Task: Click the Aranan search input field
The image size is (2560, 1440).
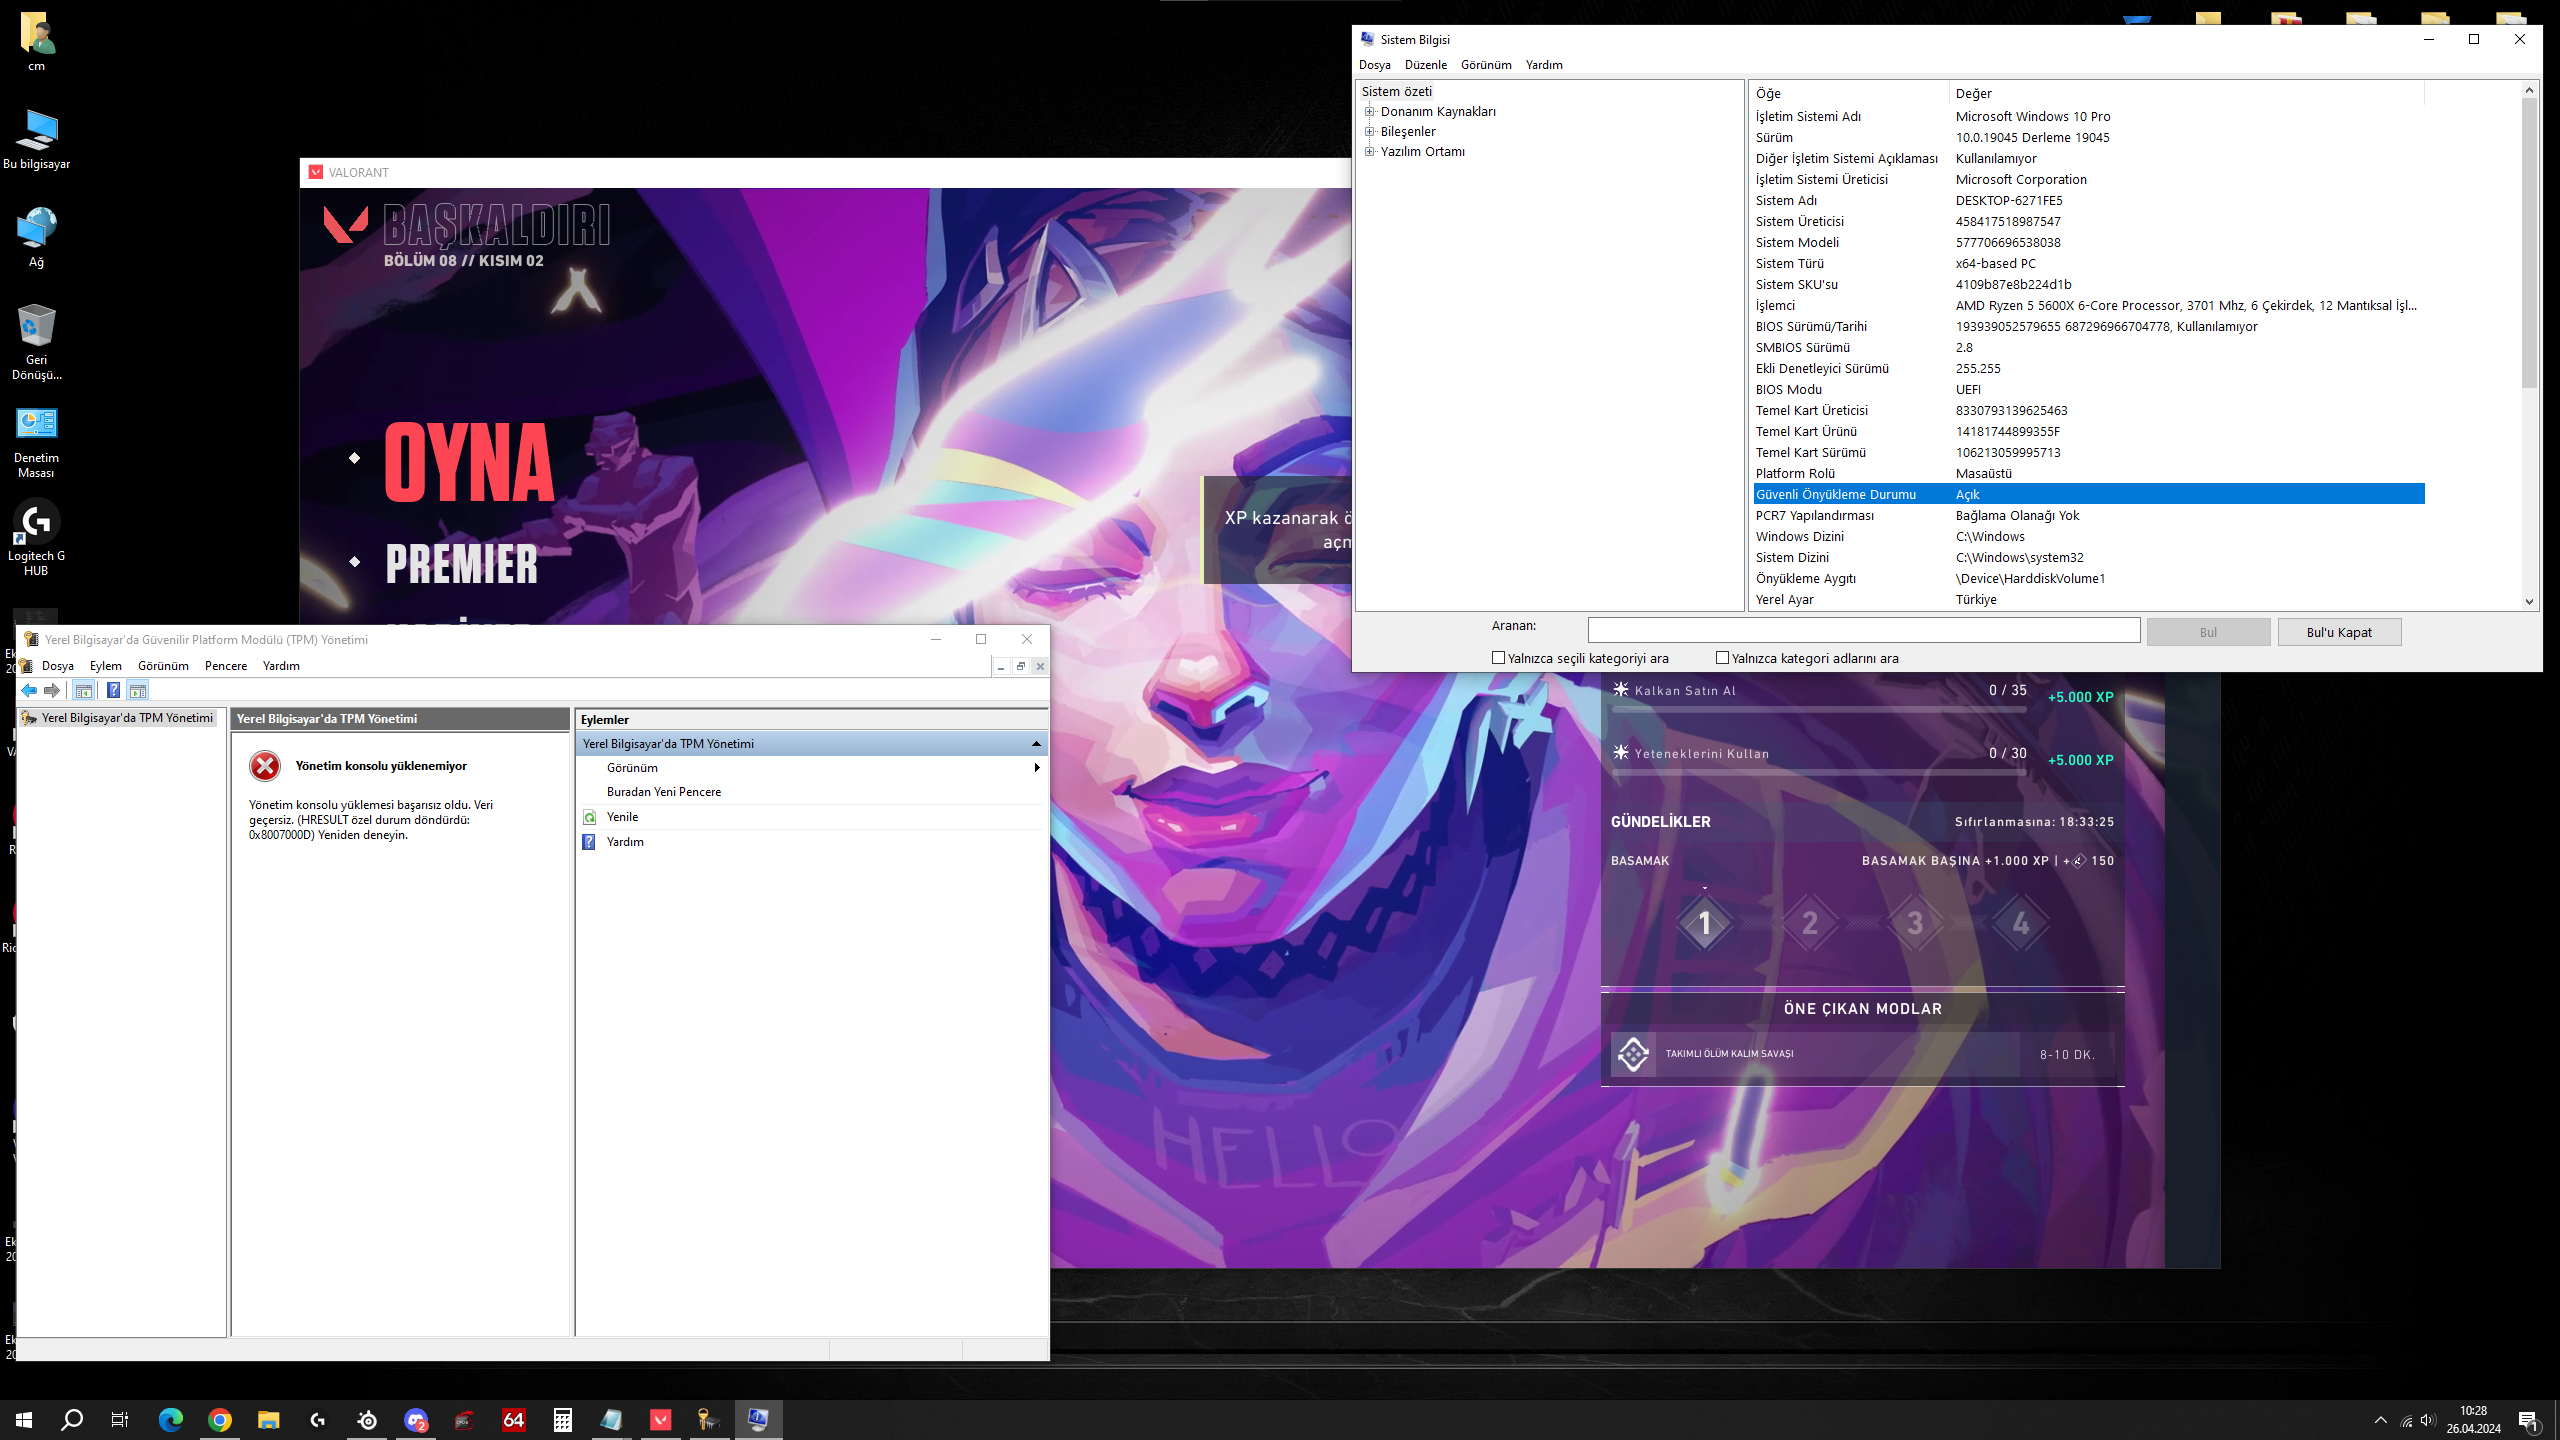Action: (x=1863, y=630)
